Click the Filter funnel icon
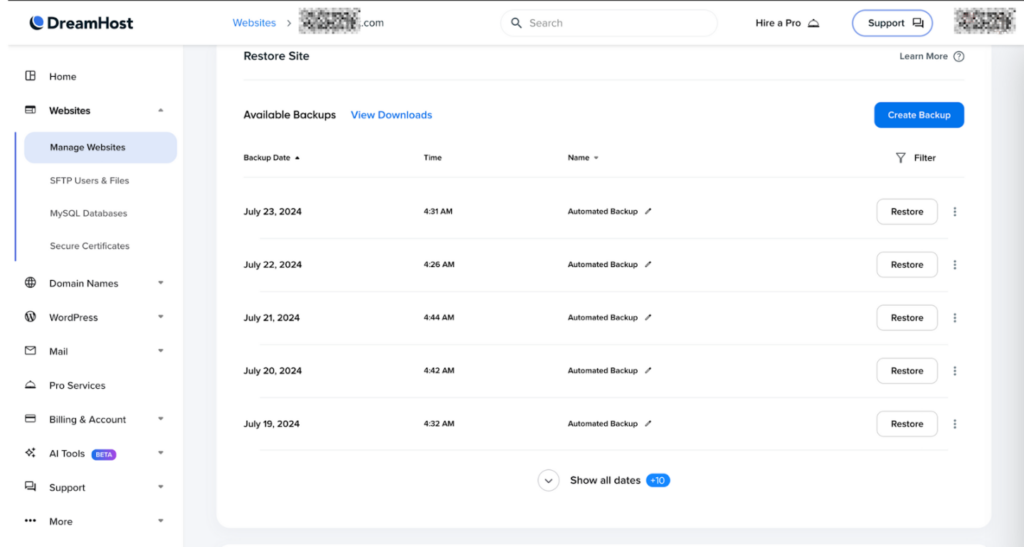Image resolution: width=1024 pixels, height=547 pixels. pos(900,158)
